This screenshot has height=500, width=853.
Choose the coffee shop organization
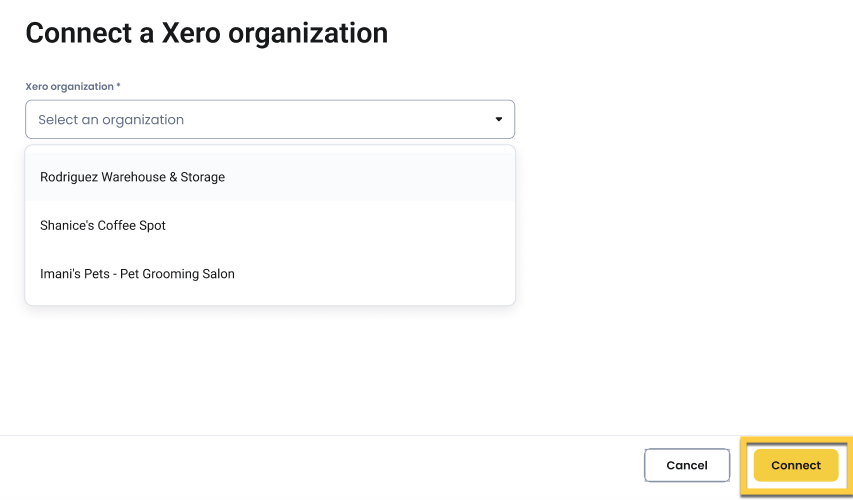[x=103, y=226]
